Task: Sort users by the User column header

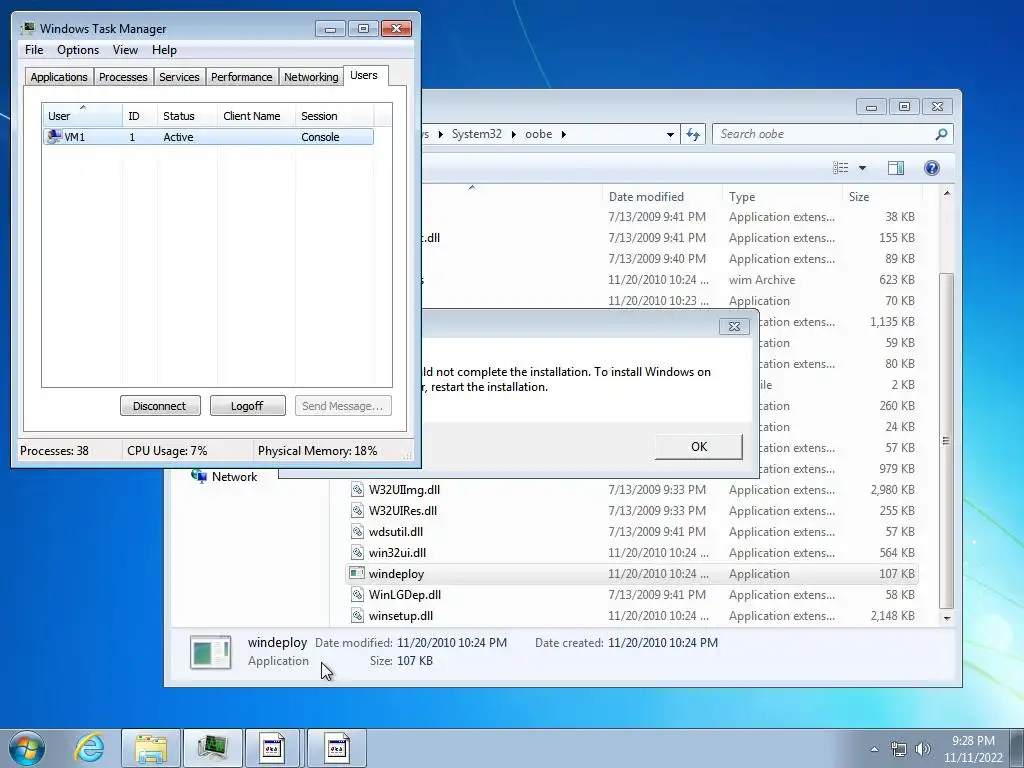Action: click(82, 116)
